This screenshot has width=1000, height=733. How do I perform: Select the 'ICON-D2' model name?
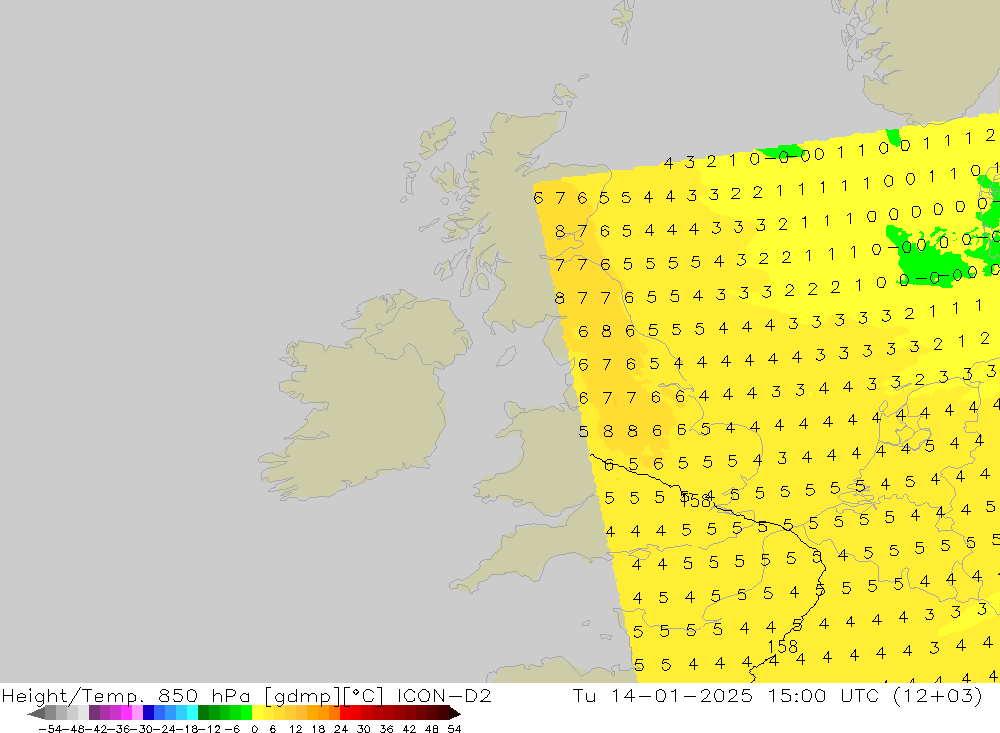(444, 695)
